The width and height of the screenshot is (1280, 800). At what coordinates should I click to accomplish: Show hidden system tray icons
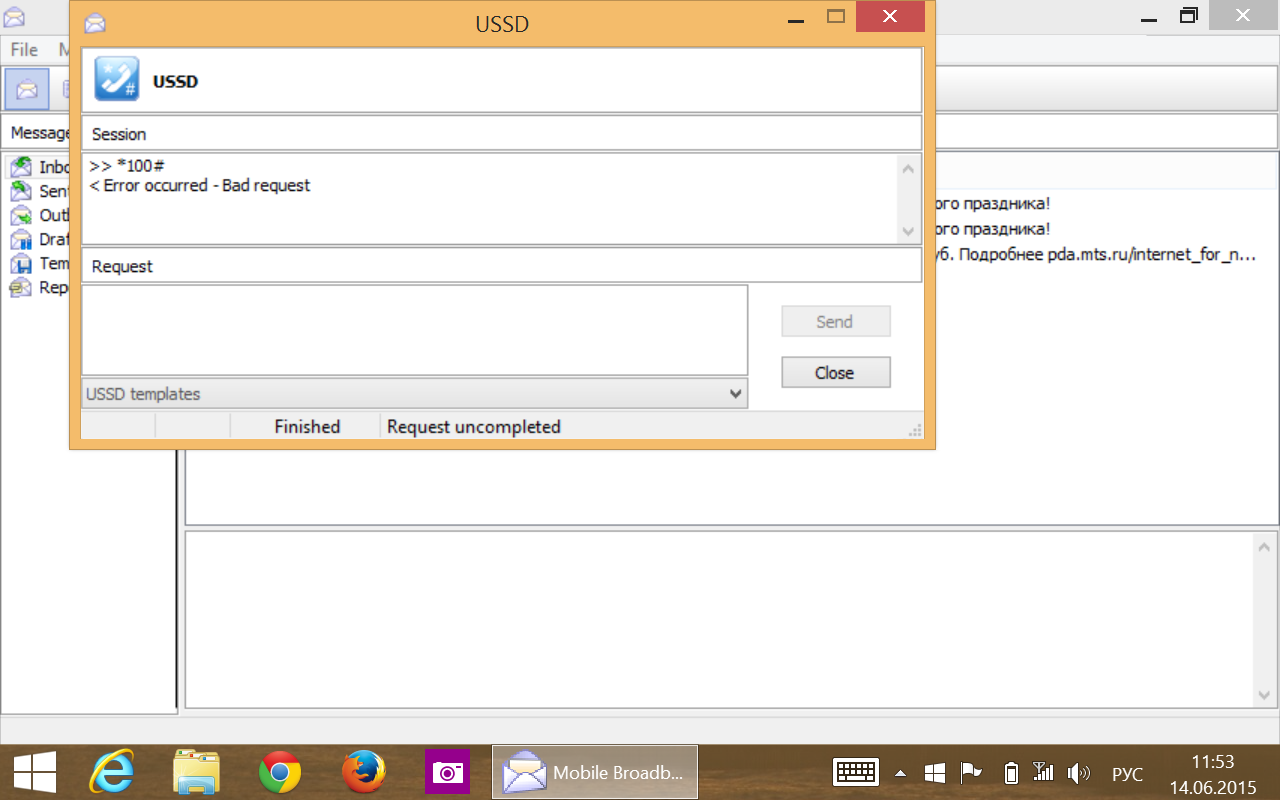click(x=900, y=773)
